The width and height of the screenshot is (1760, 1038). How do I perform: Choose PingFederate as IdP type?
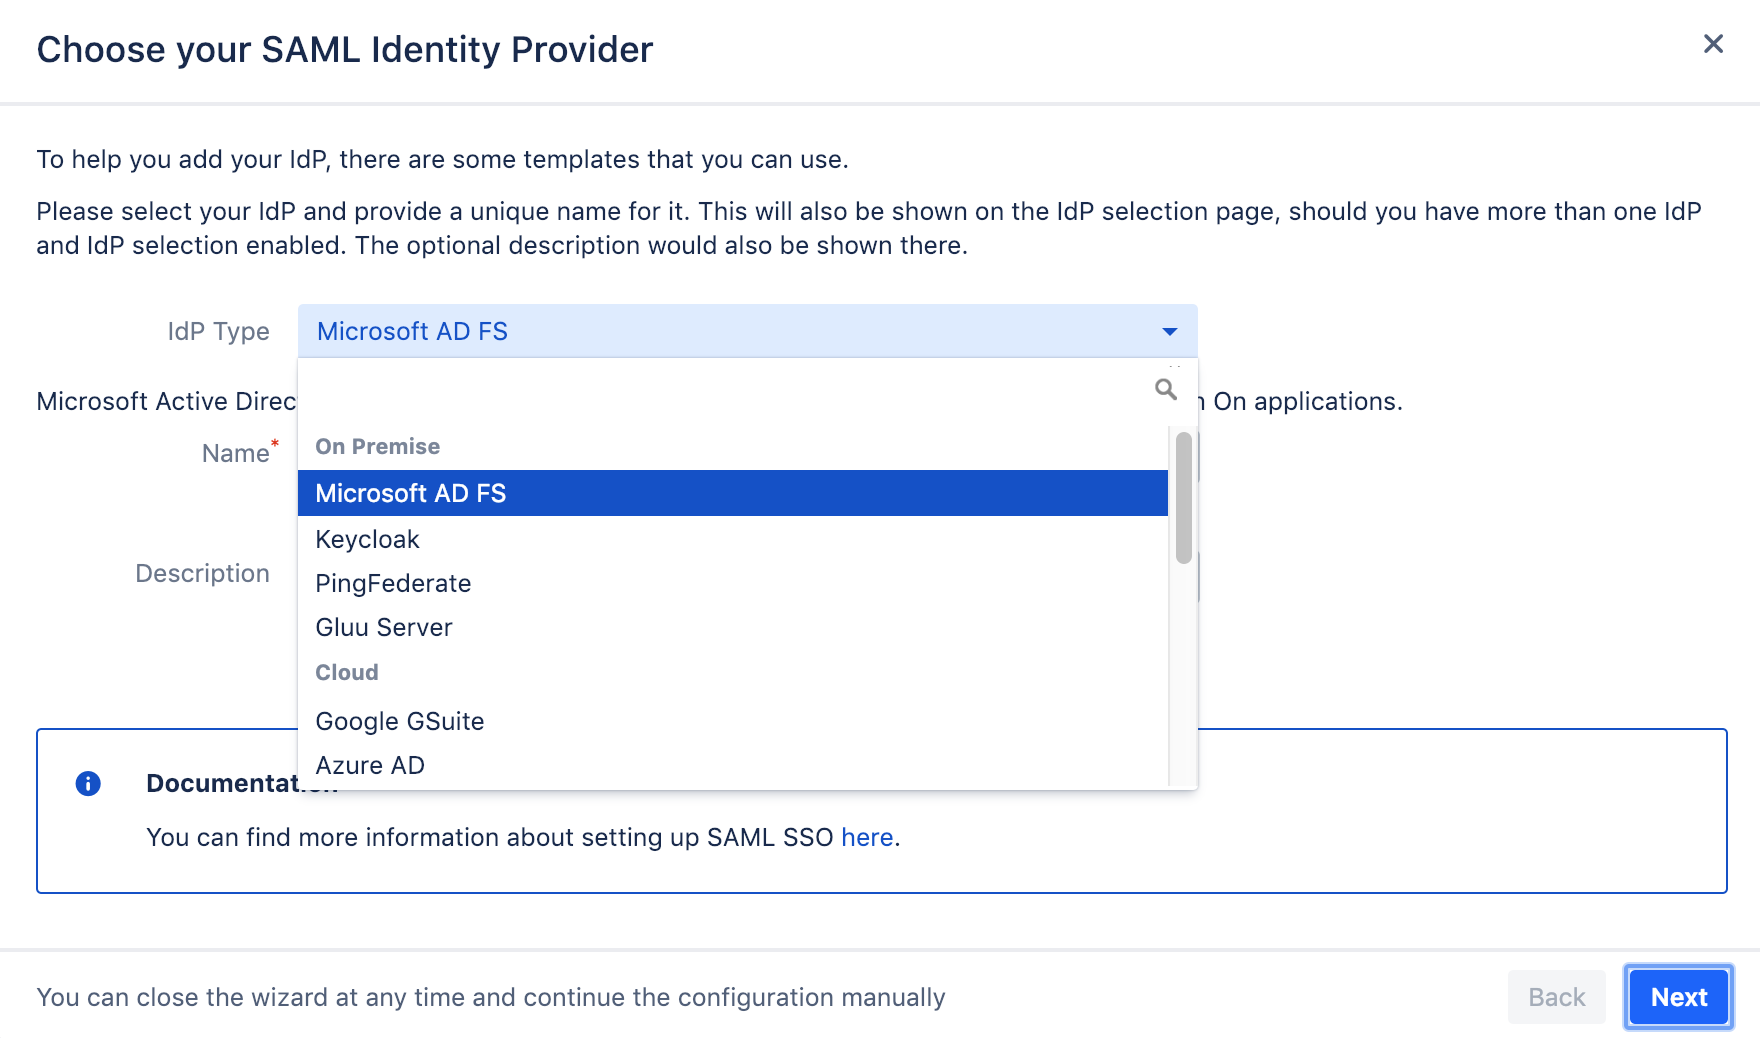point(732,583)
